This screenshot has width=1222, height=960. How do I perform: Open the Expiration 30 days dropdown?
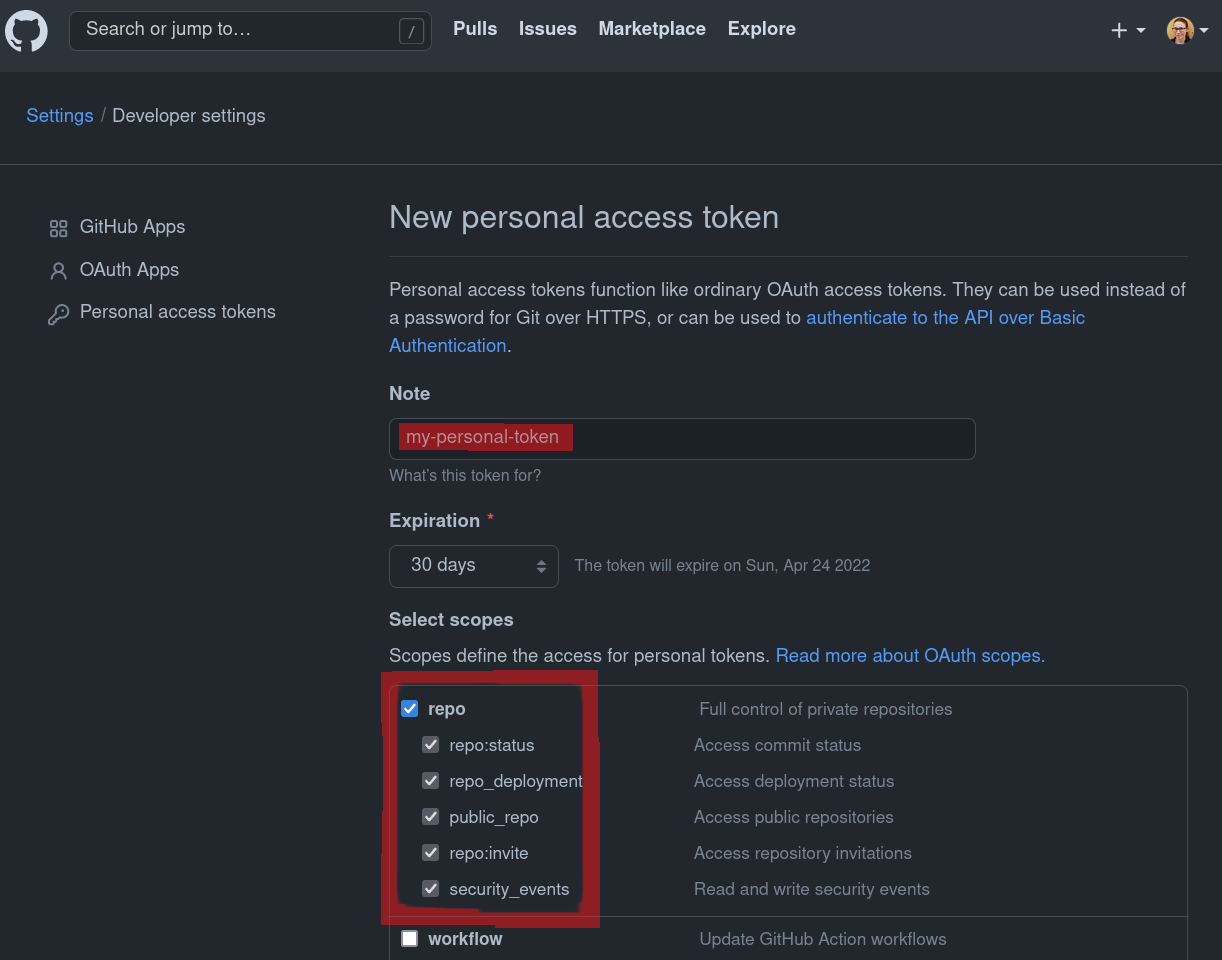473,566
